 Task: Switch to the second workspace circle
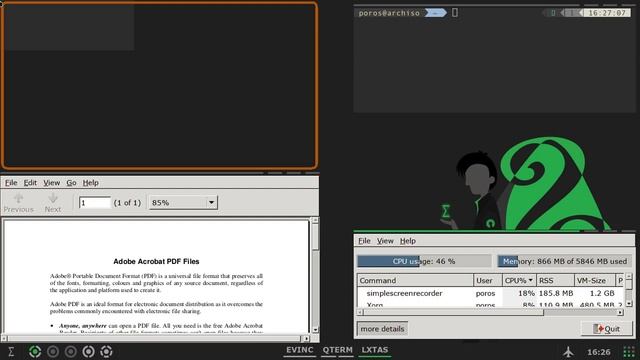(x=53, y=351)
